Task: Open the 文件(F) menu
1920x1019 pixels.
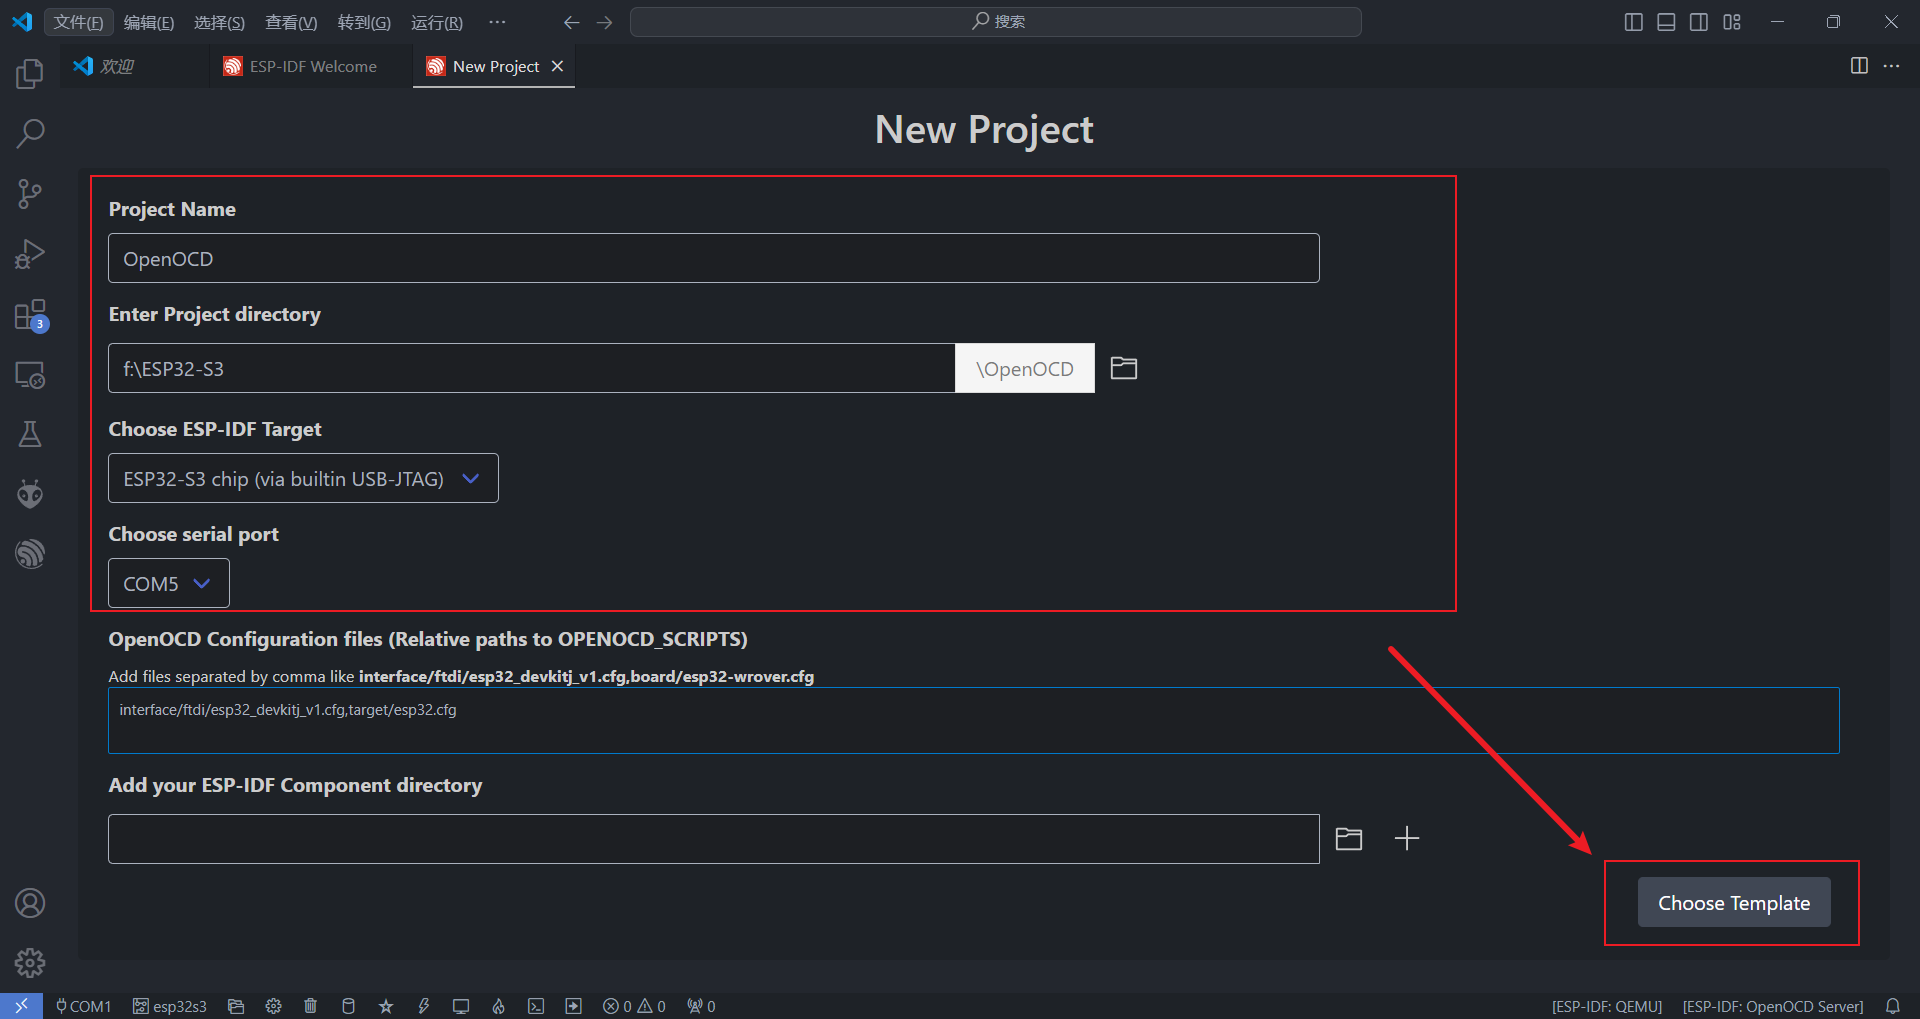Action: [x=78, y=22]
